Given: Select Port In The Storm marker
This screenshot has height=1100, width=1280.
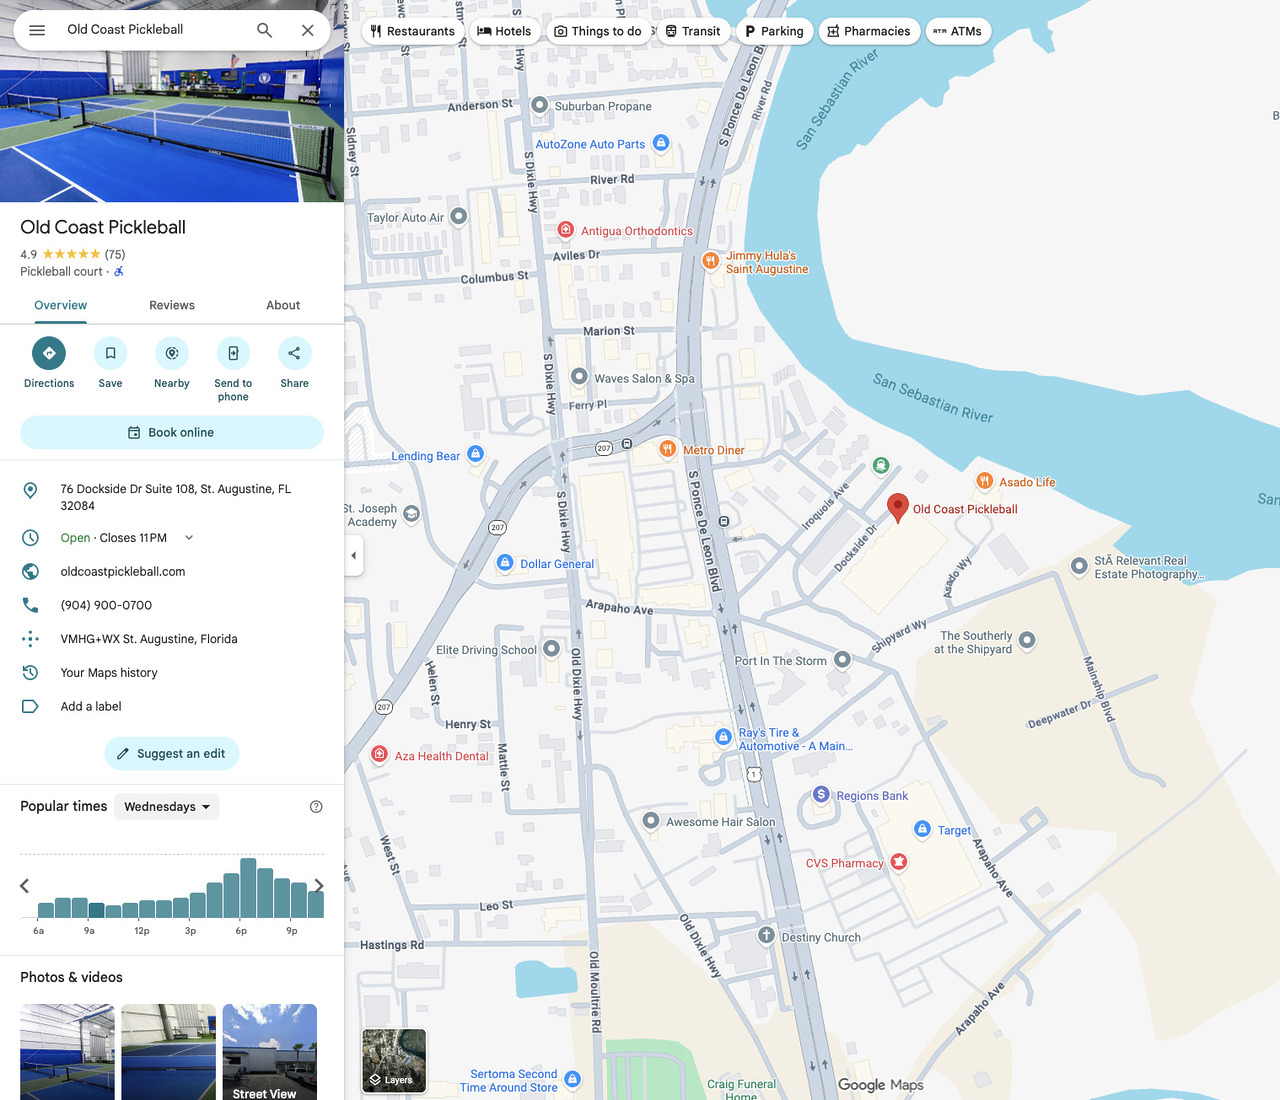Looking at the screenshot, I should pos(842,659).
